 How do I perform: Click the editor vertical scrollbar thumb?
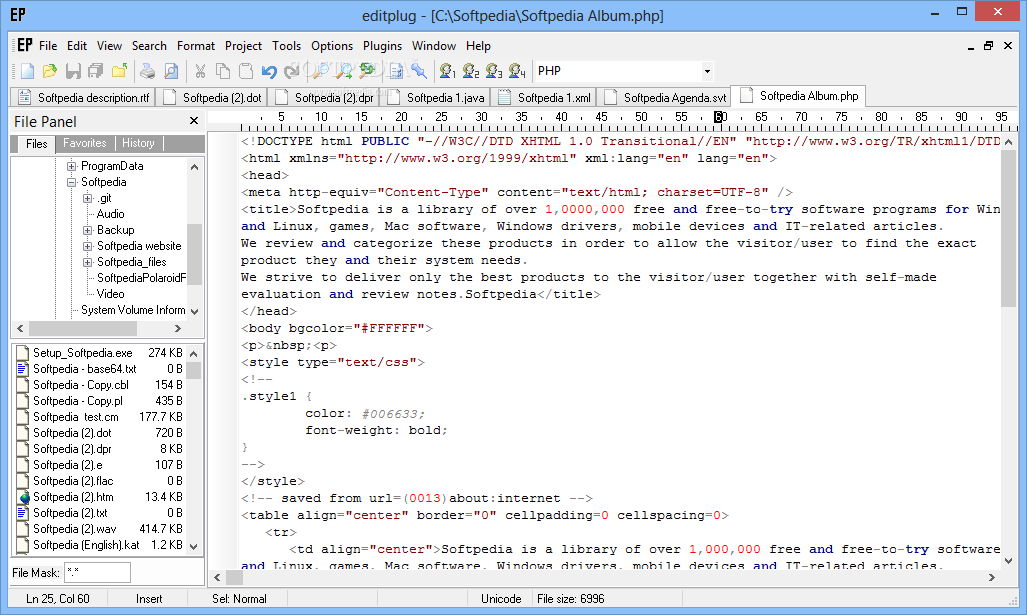click(1008, 228)
